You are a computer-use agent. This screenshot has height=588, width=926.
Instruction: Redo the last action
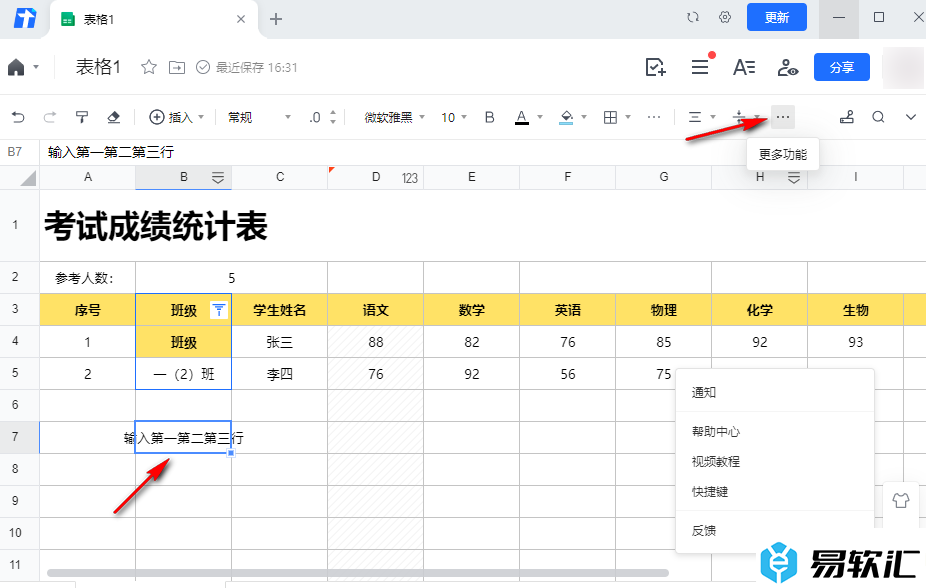[x=50, y=117]
